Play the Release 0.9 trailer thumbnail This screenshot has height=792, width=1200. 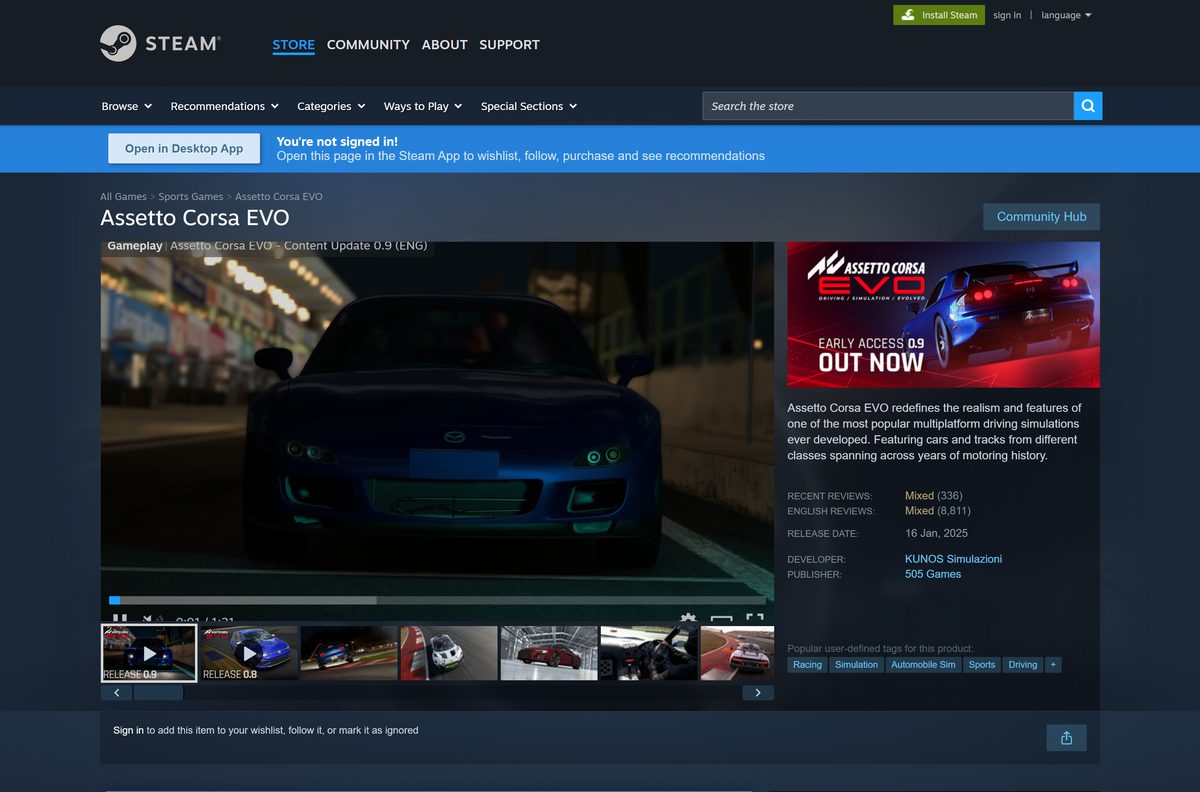pos(149,653)
